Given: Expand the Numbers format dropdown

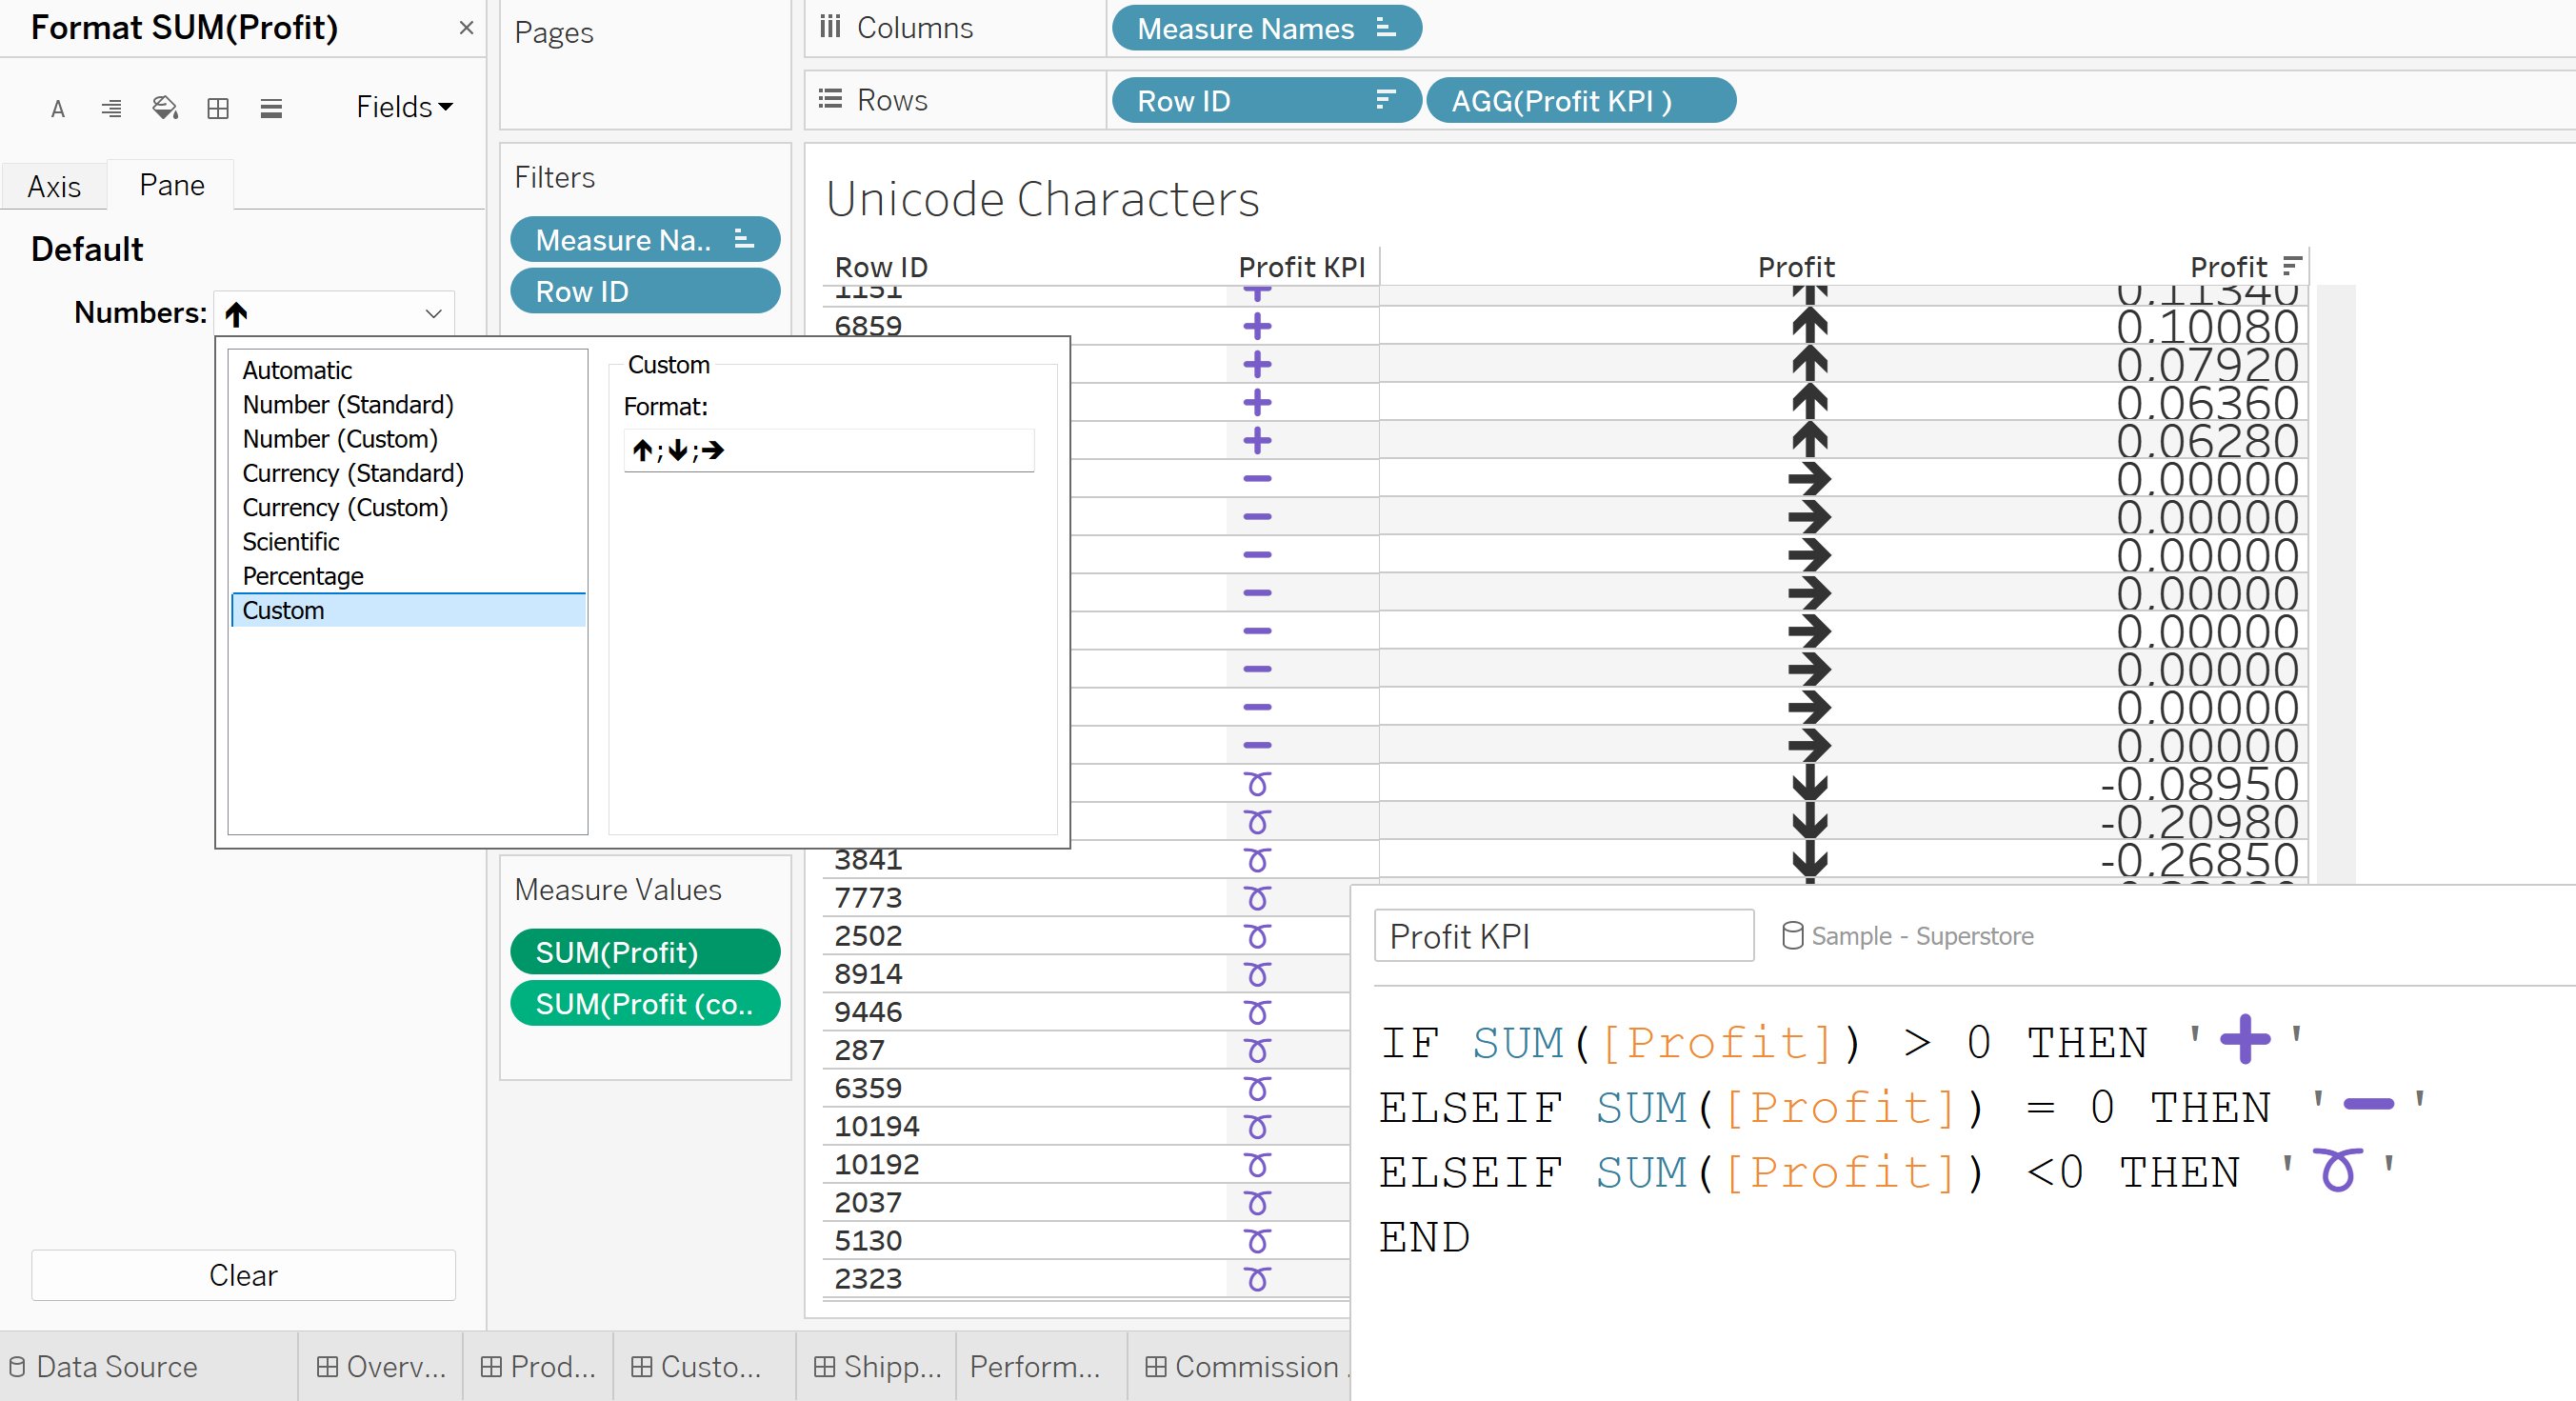Looking at the screenshot, I should [x=433, y=314].
